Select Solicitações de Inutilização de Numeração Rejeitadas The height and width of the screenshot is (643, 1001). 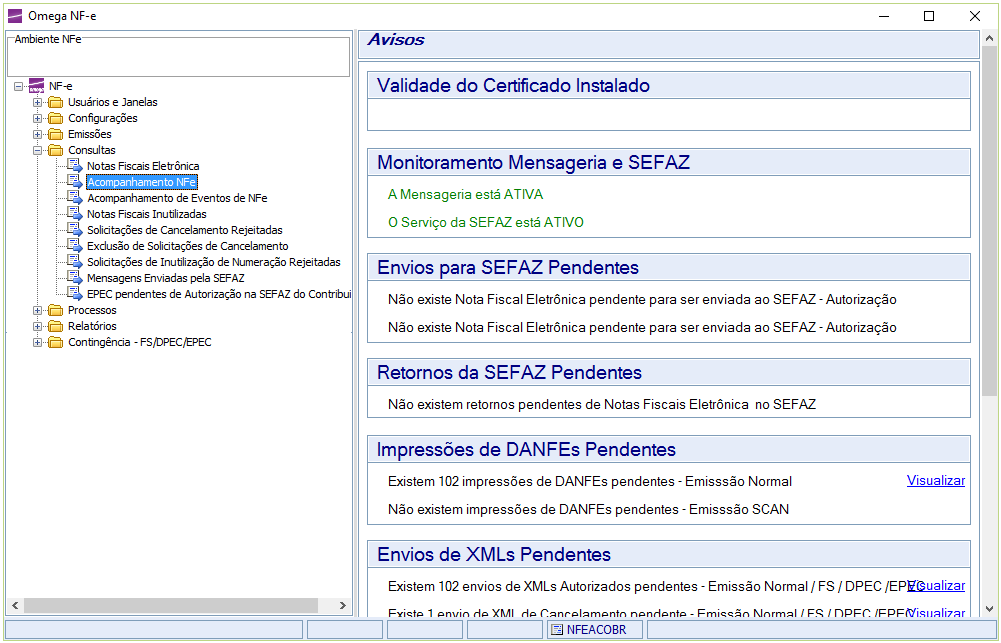click(x=213, y=262)
